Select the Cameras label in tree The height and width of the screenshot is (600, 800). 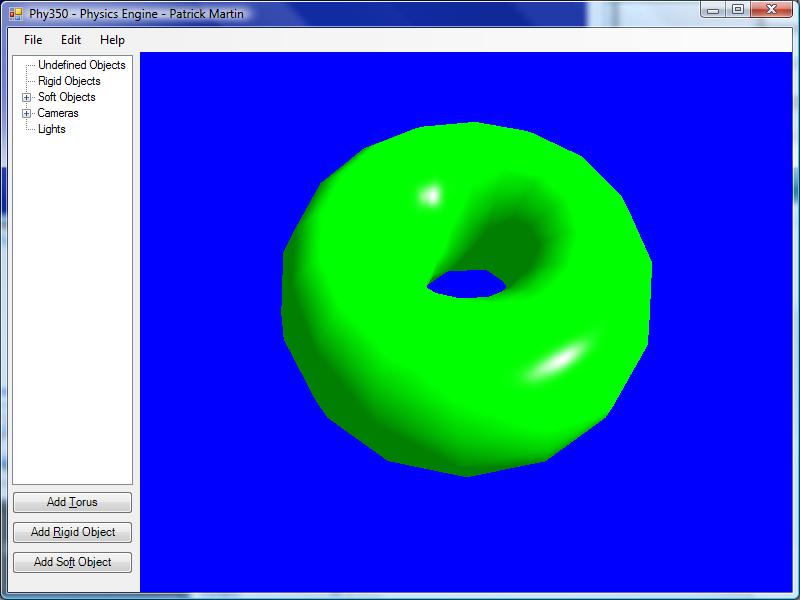pos(58,113)
